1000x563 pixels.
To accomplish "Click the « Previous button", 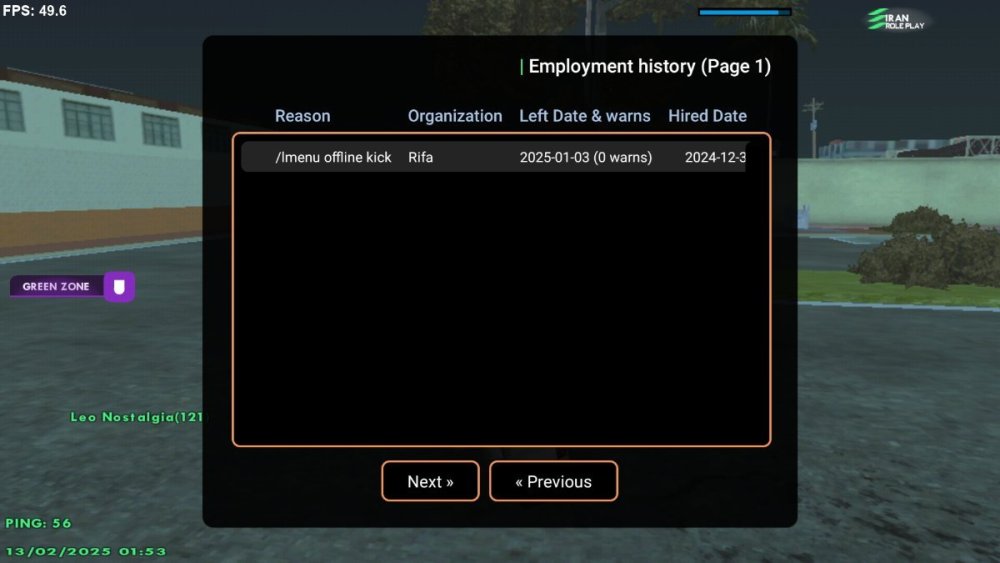I will pos(554,481).
